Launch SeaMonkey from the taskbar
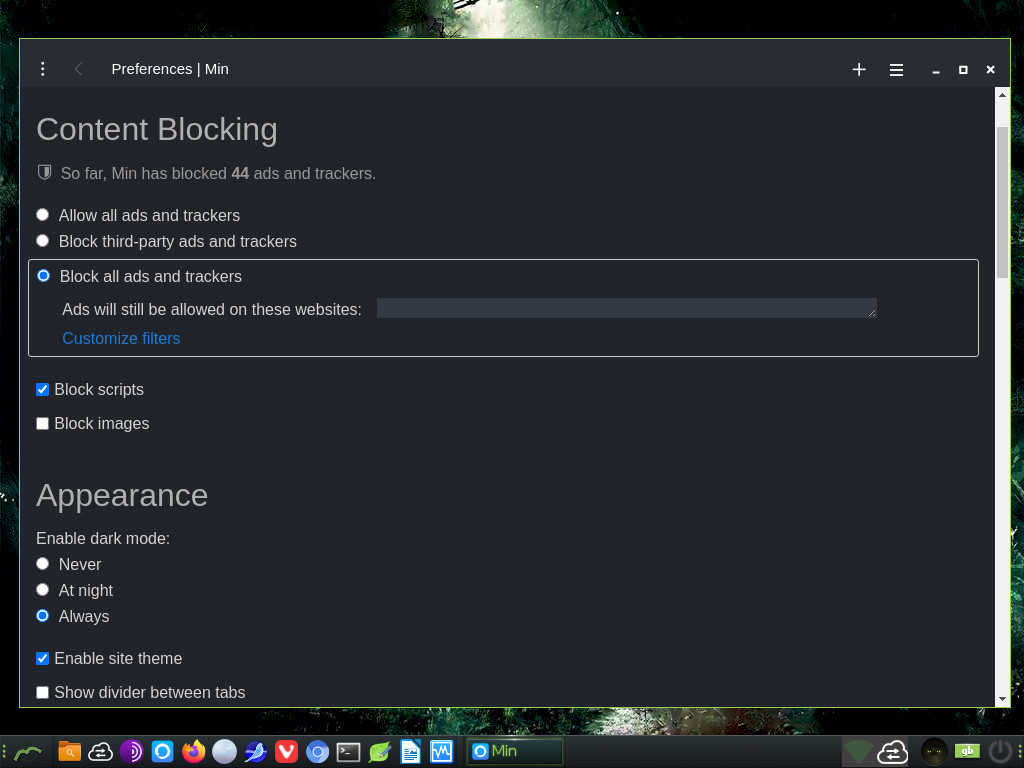 click(255, 752)
